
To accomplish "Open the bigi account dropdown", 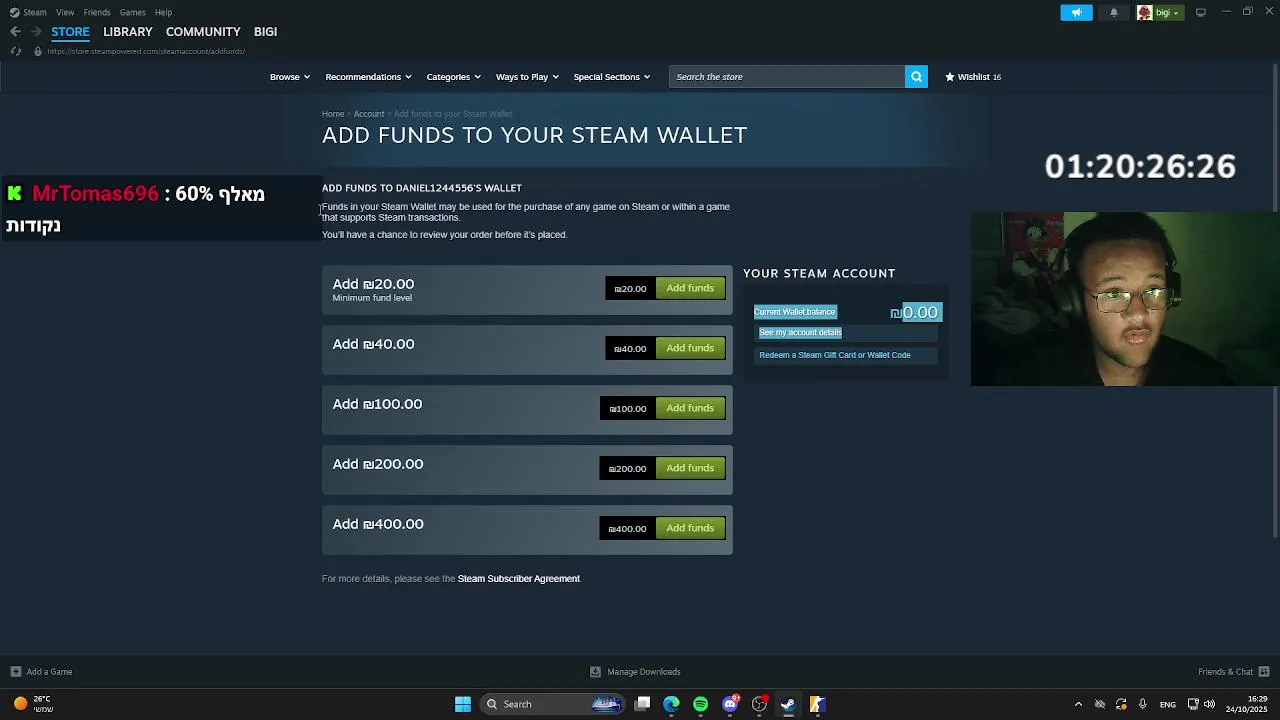I will click(x=1159, y=13).
